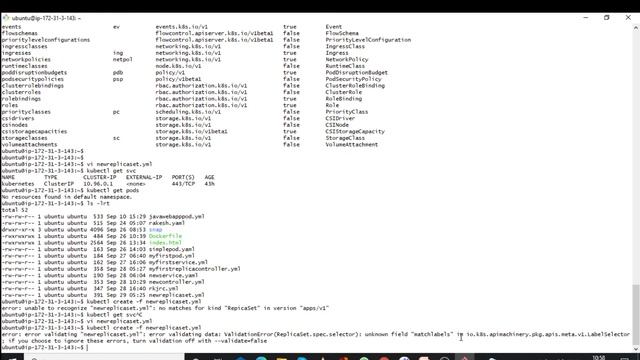
Task: Click 'priorityclasses' resource name
Action: pyautogui.click(x=26, y=112)
